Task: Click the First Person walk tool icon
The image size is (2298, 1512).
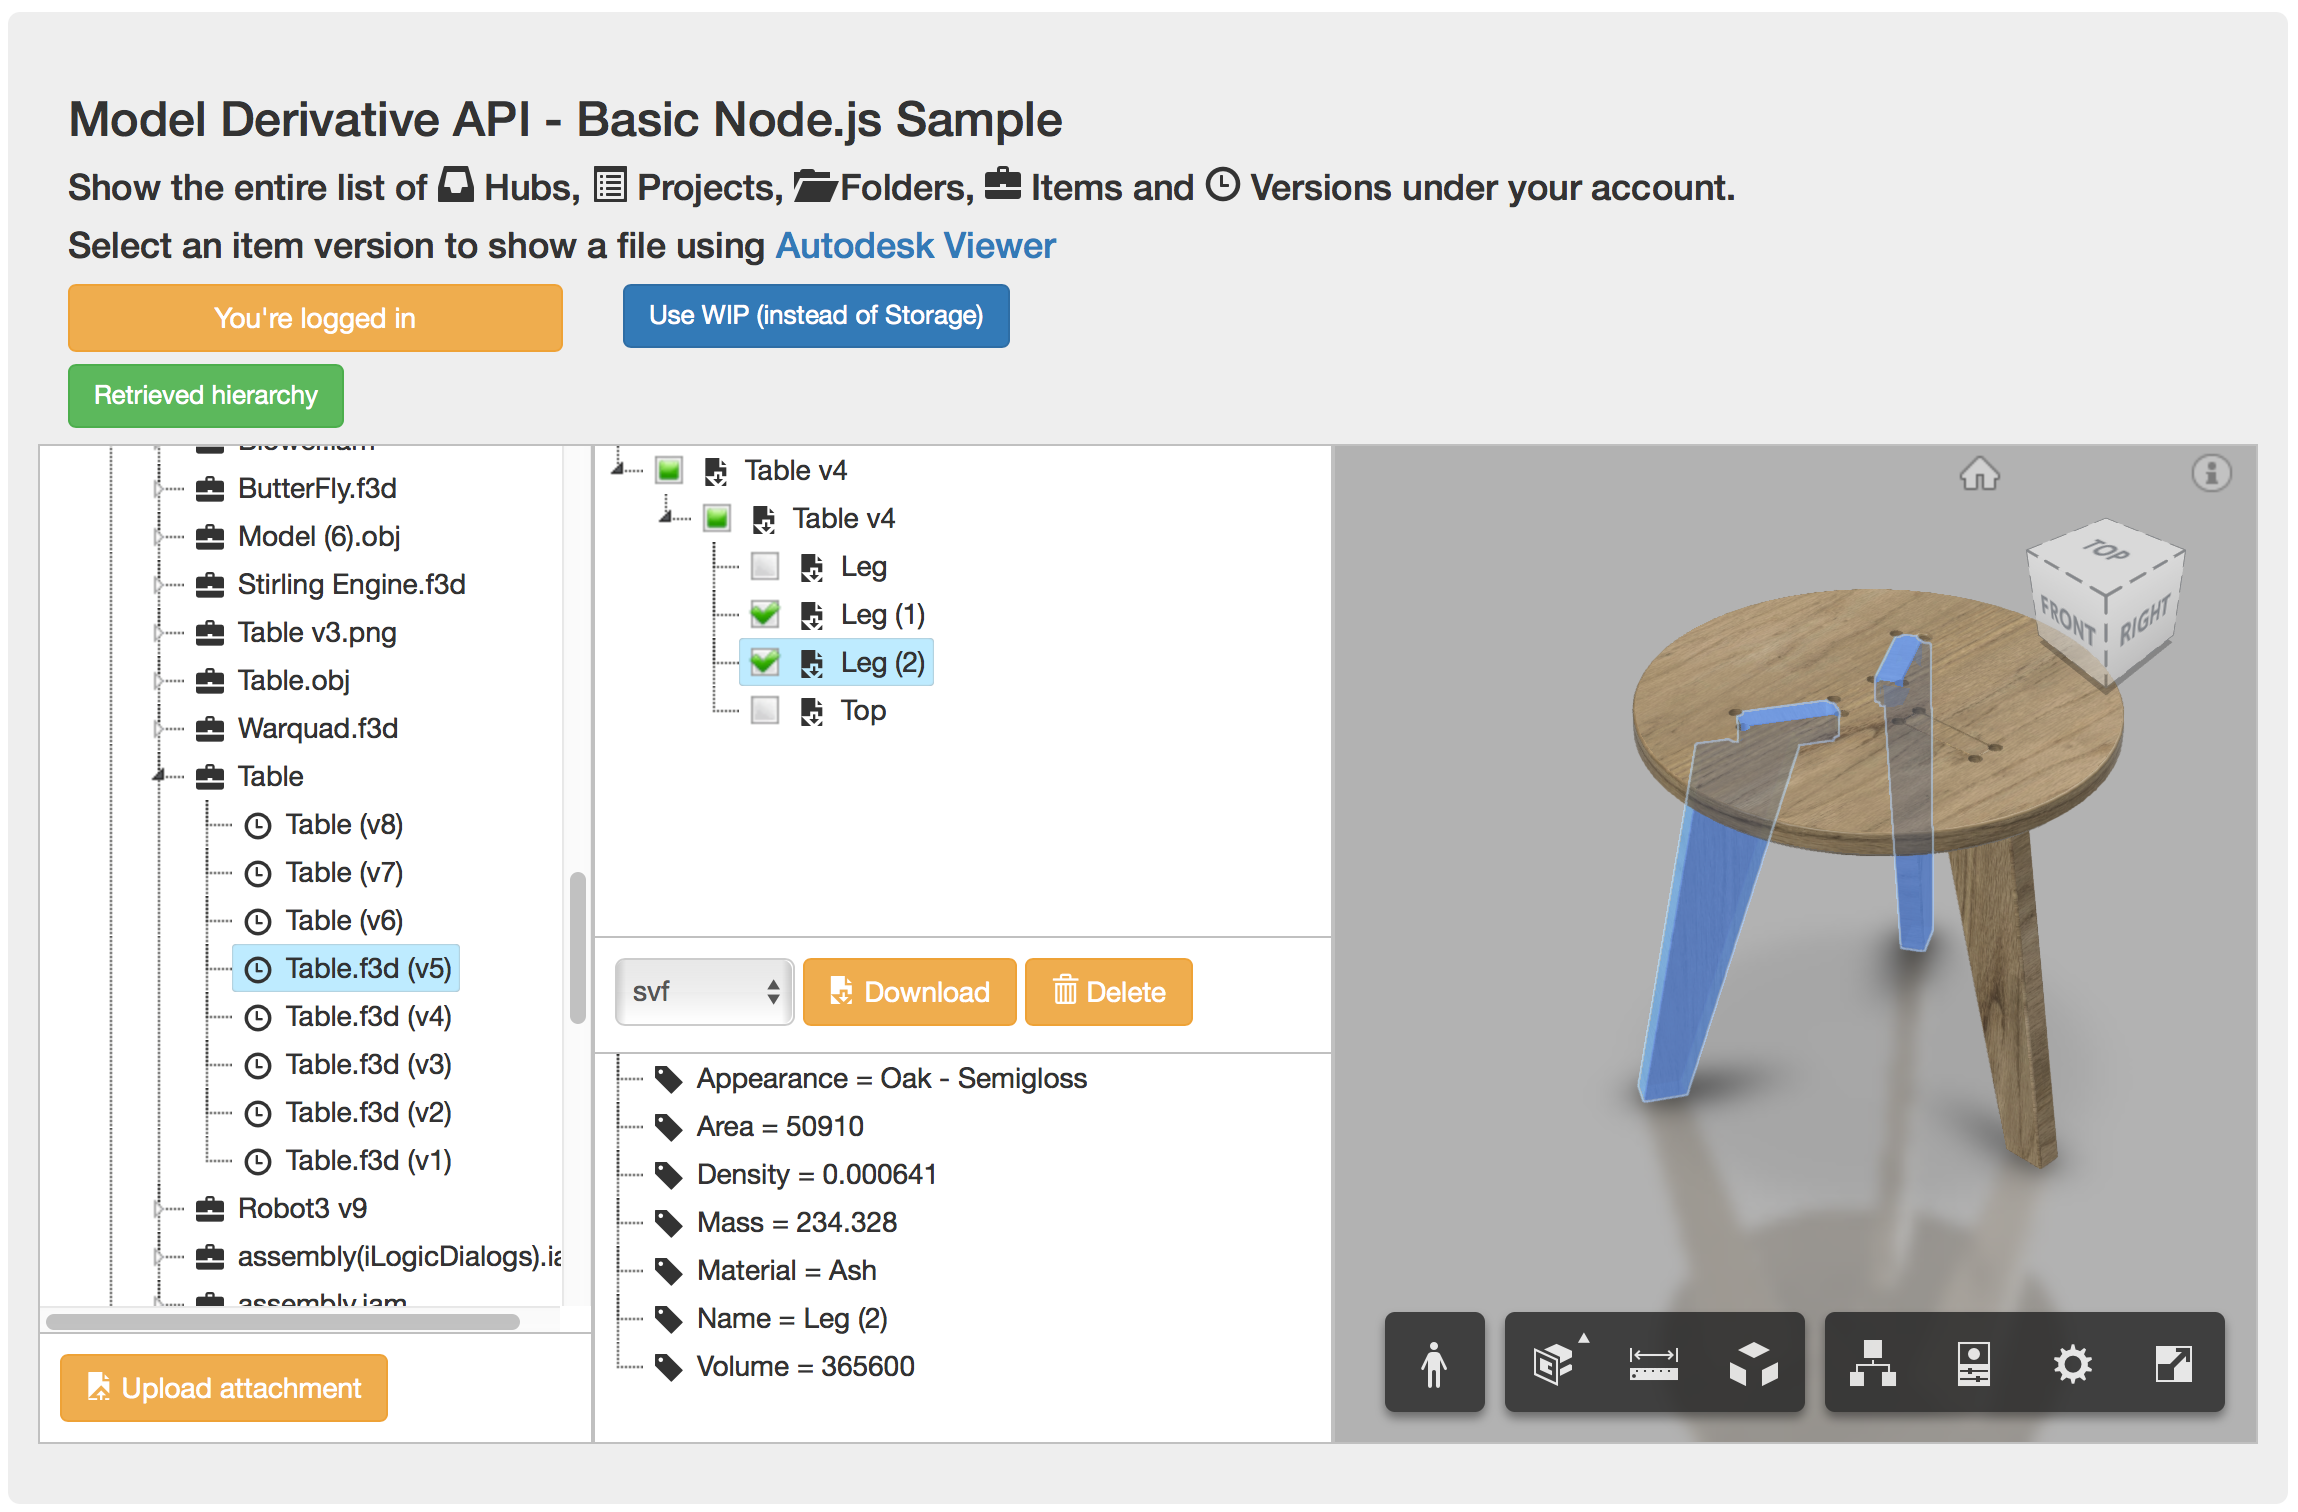Action: click(1433, 1363)
